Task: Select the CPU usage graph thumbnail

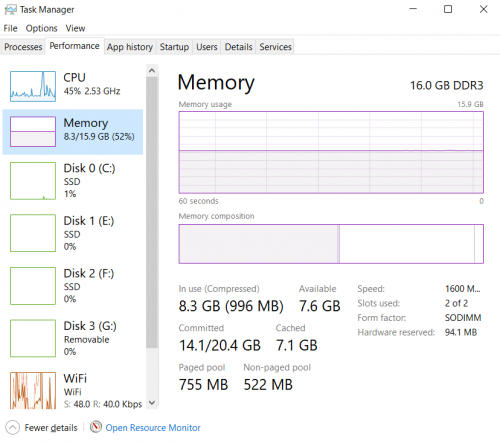Action: pyautogui.click(x=33, y=86)
